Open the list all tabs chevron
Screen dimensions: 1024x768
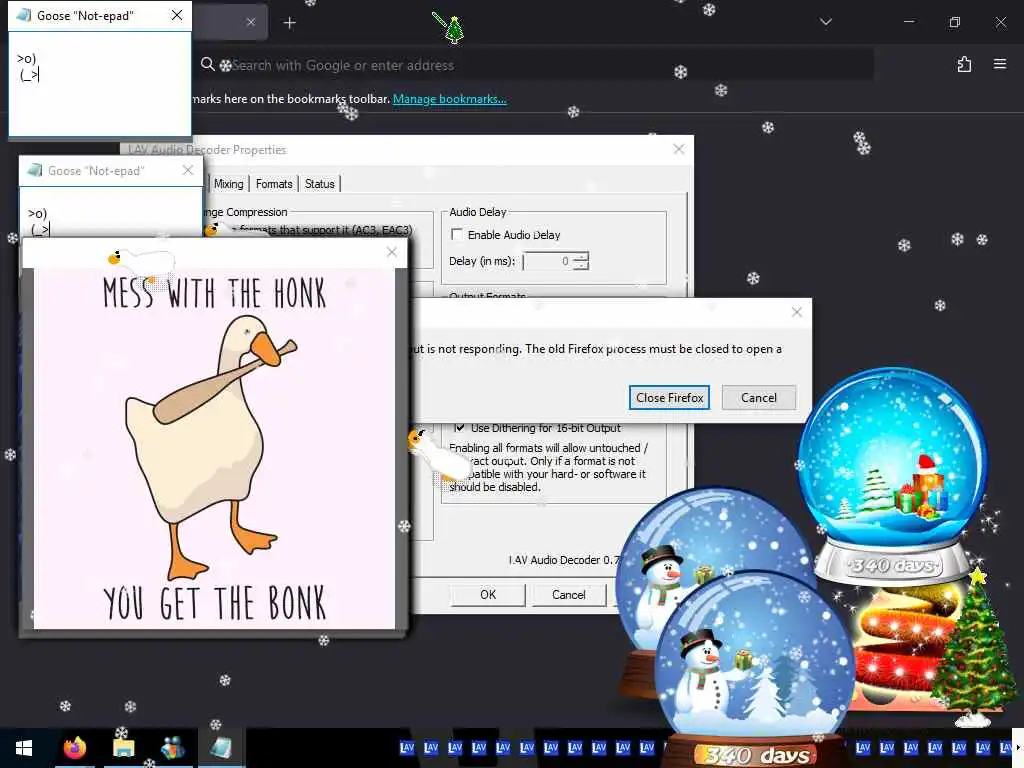coord(825,22)
